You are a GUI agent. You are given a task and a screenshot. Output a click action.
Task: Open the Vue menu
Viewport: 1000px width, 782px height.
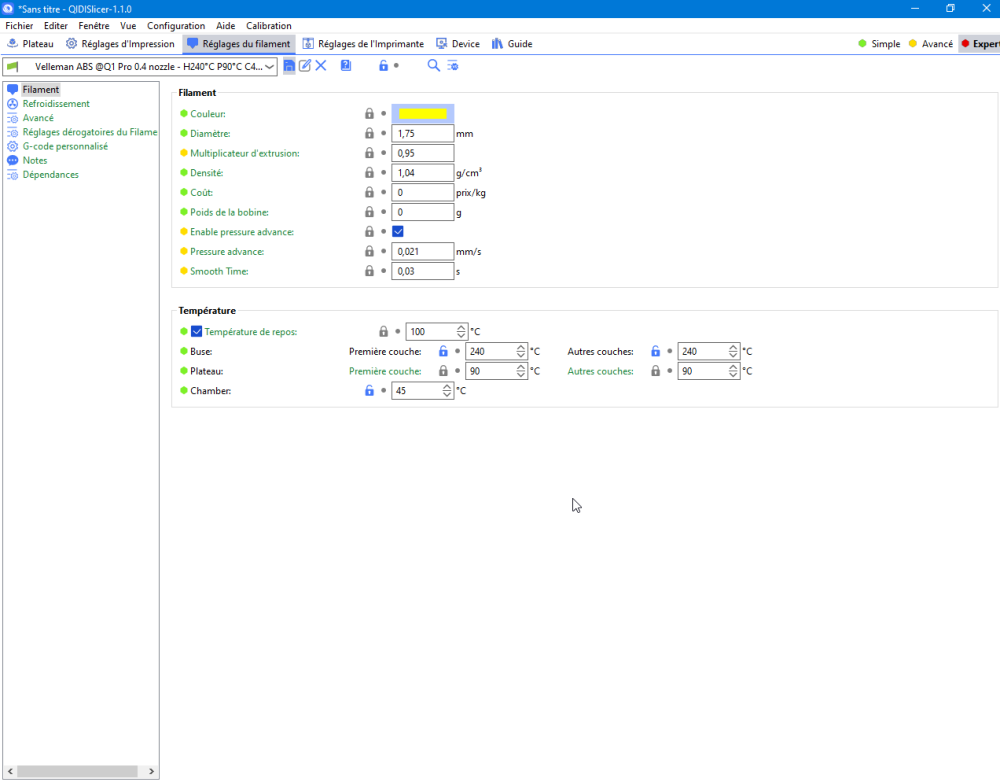point(128,26)
